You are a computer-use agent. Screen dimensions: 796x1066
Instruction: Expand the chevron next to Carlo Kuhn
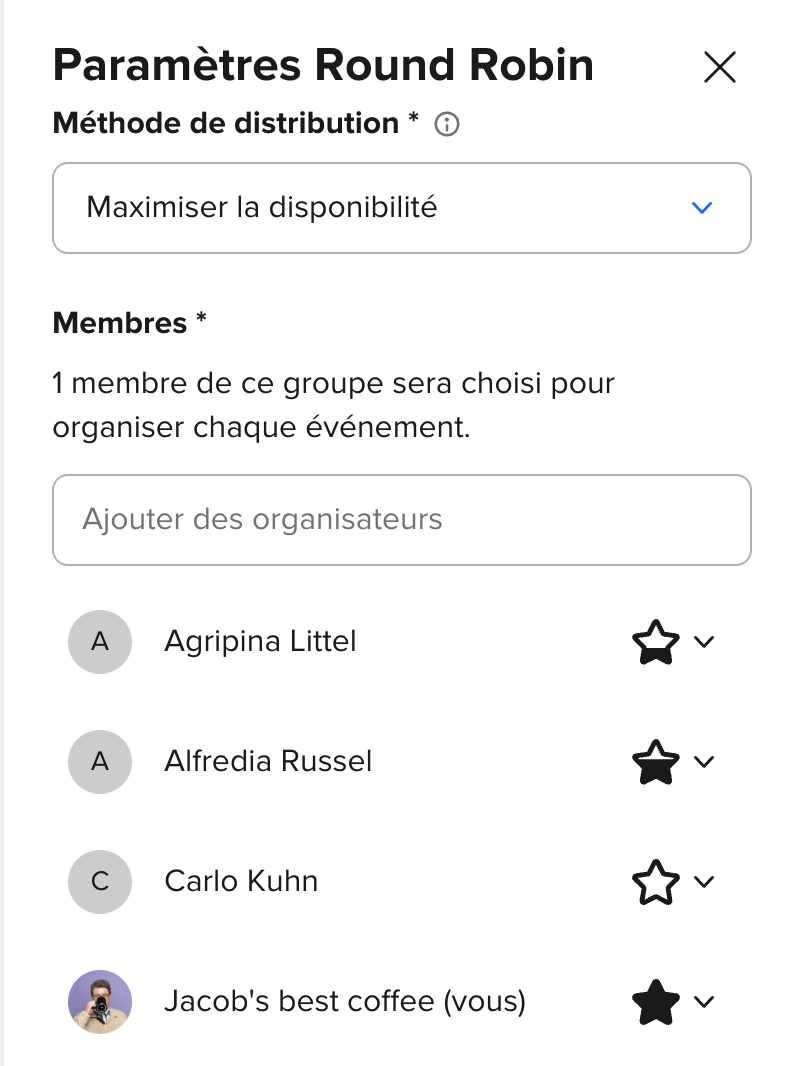coord(704,882)
